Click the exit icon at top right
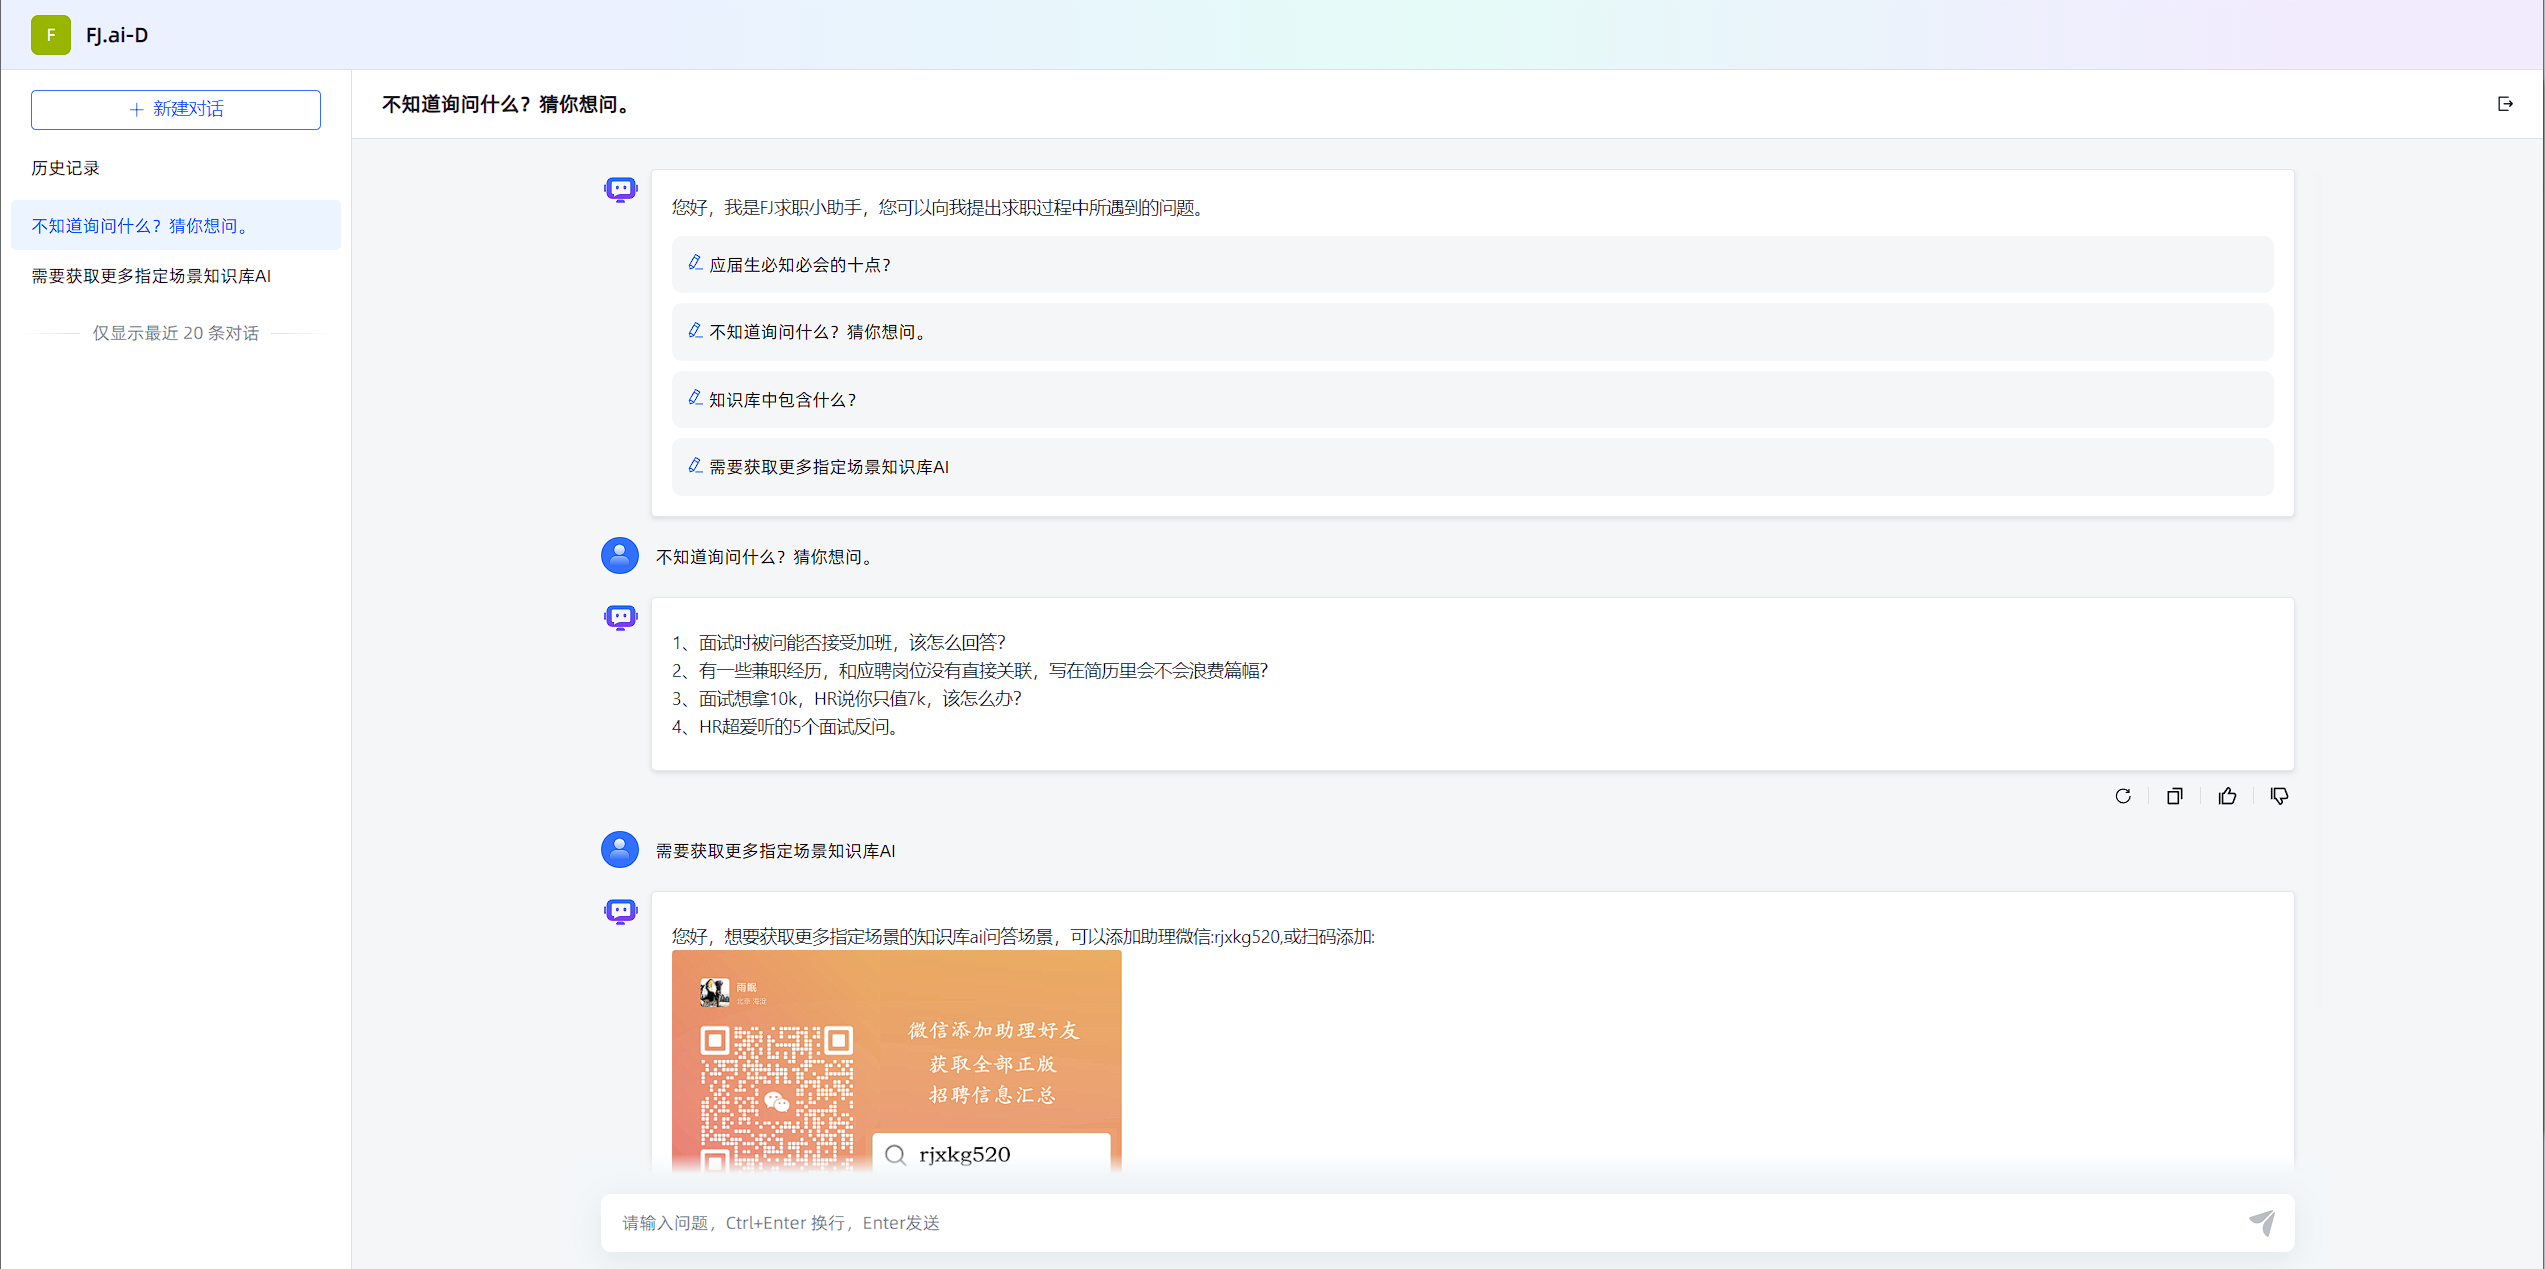This screenshot has height=1269, width=2545. tap(2505, 104)
